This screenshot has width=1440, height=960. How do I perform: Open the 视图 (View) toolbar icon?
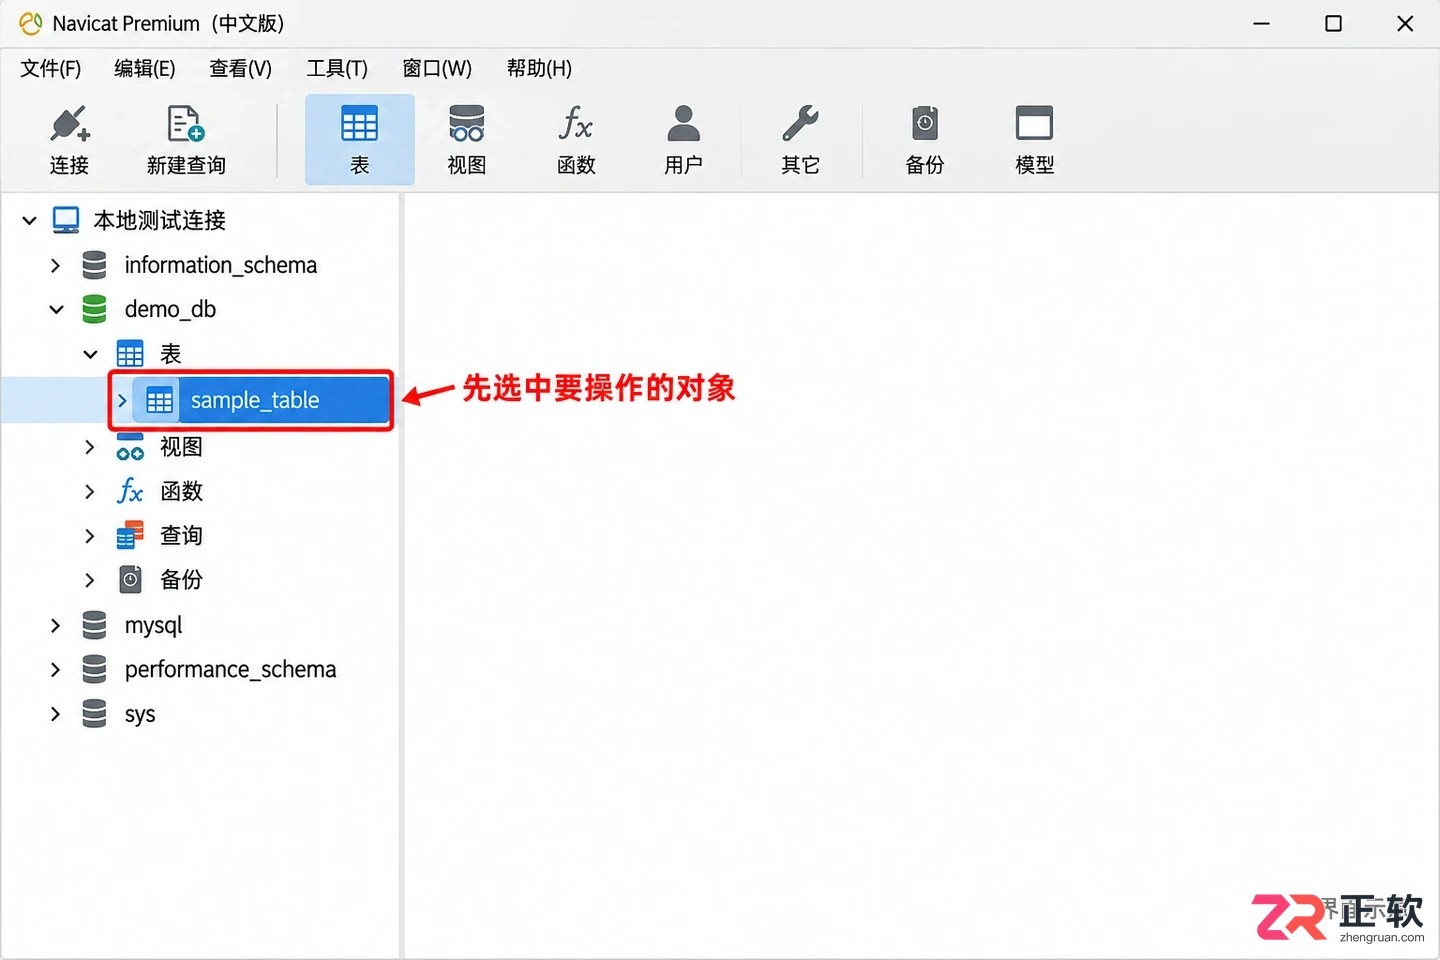point(467,140)
